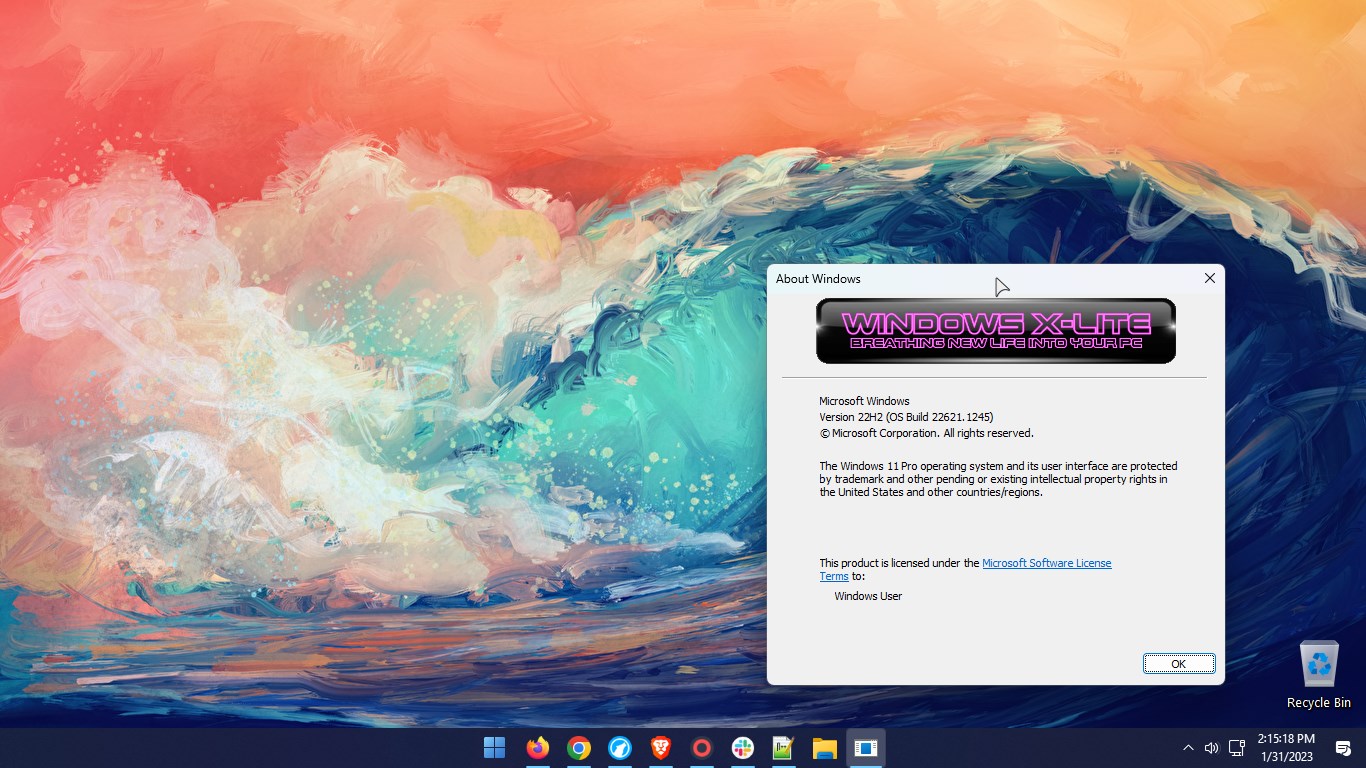The image size is (1366, 768).
Task: Close the About Windows dialog
Action: click(x=1209, y=278)
